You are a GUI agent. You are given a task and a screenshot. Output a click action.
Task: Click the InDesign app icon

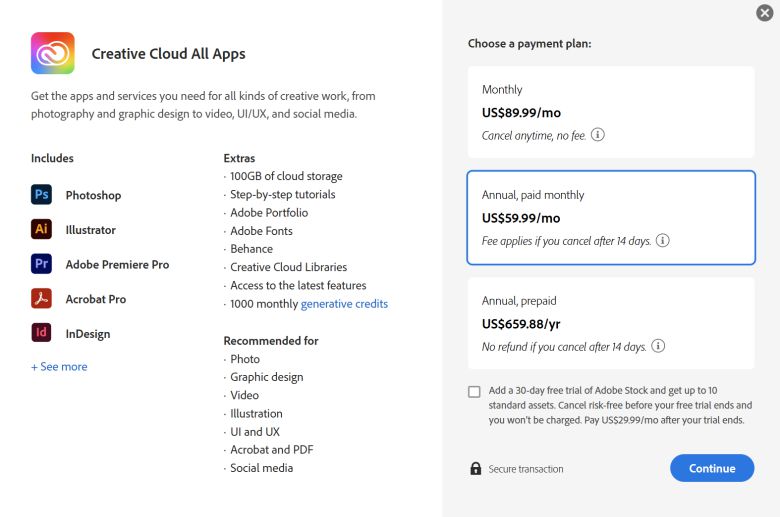coord(42,333)
